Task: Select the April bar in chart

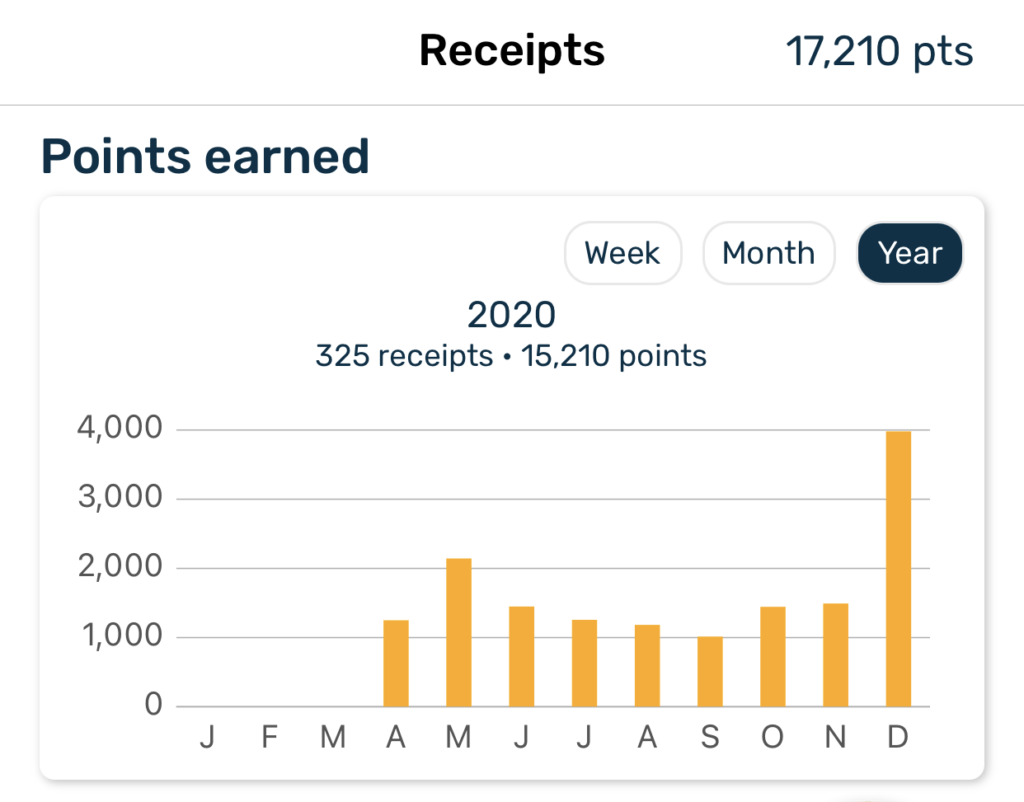Action: [x=396, y=663]
